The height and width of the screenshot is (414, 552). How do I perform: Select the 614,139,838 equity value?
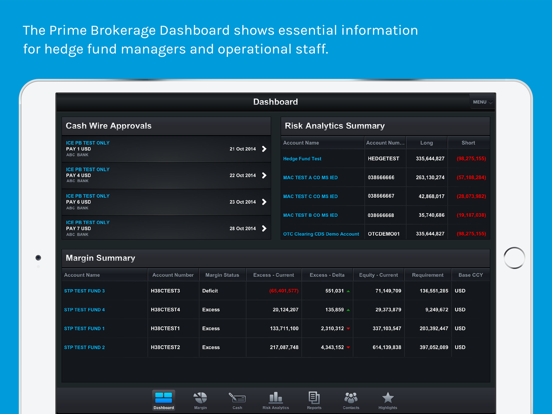(387, 347)
